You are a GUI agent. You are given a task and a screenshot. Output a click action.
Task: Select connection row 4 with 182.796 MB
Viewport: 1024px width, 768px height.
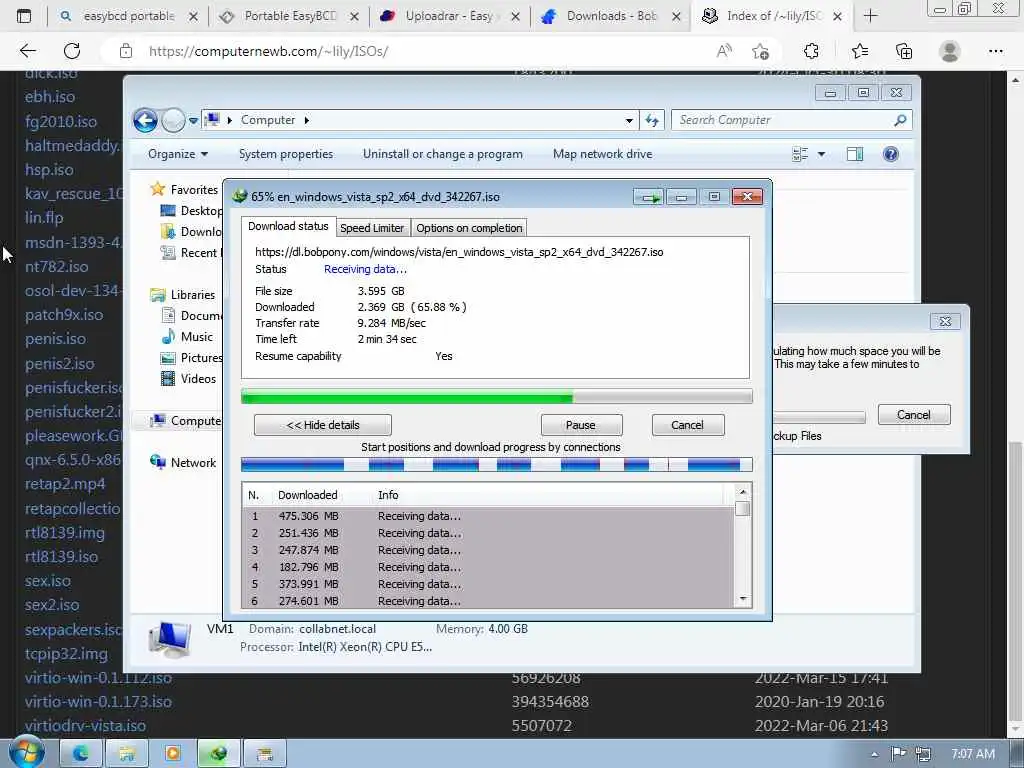[488, 567]
